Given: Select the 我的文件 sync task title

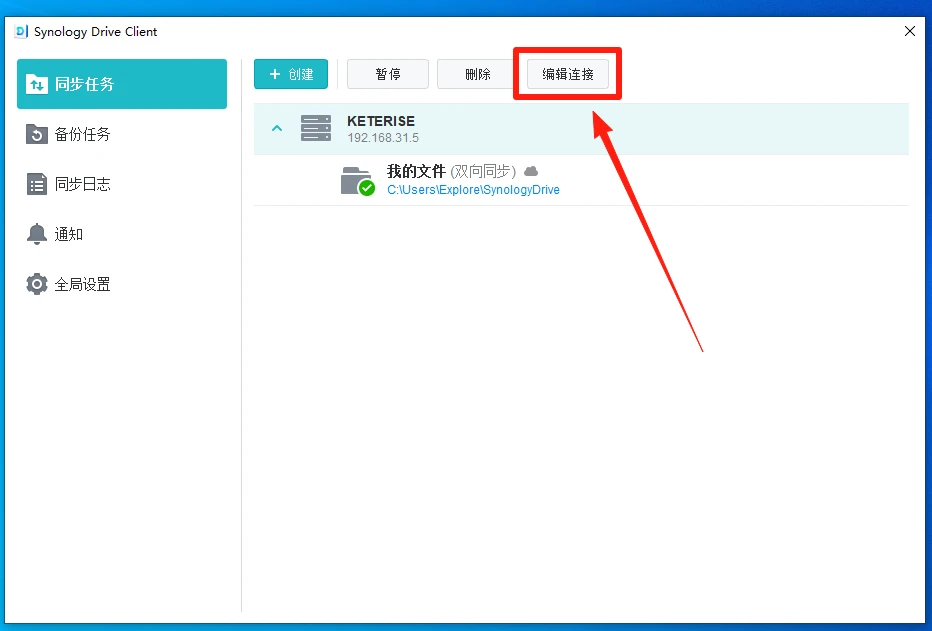Looking at the screenshot, I should coord(416,171).
